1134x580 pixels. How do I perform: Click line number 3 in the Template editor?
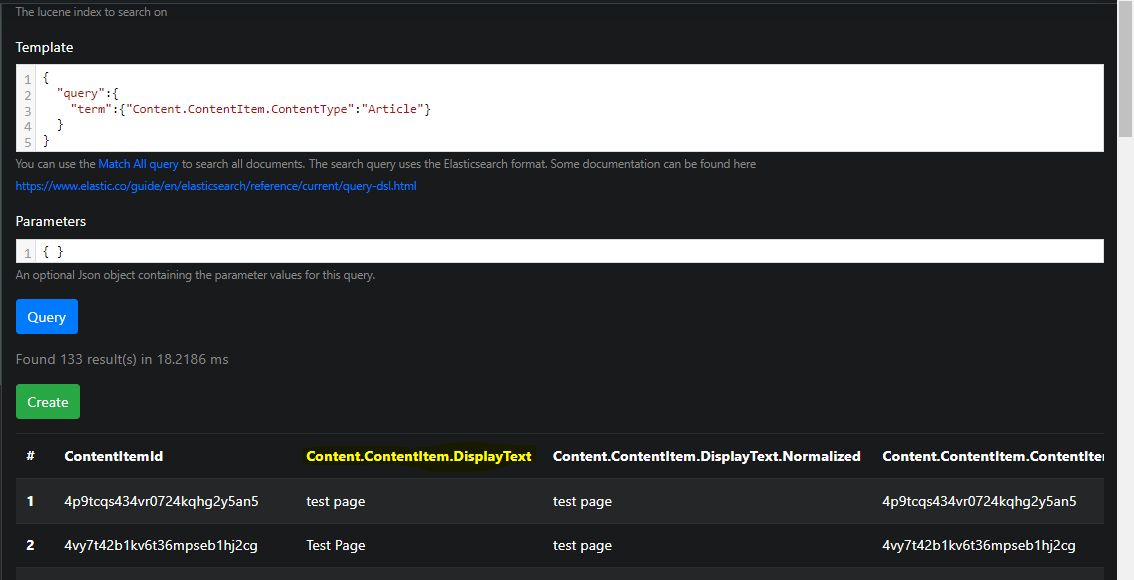(x=26, y=110)
